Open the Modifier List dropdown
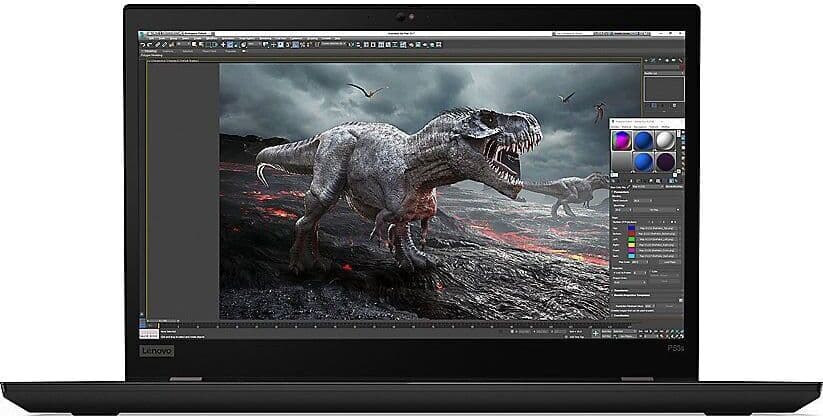This screenshot has width=823, height=416. [x=664, y=73]
